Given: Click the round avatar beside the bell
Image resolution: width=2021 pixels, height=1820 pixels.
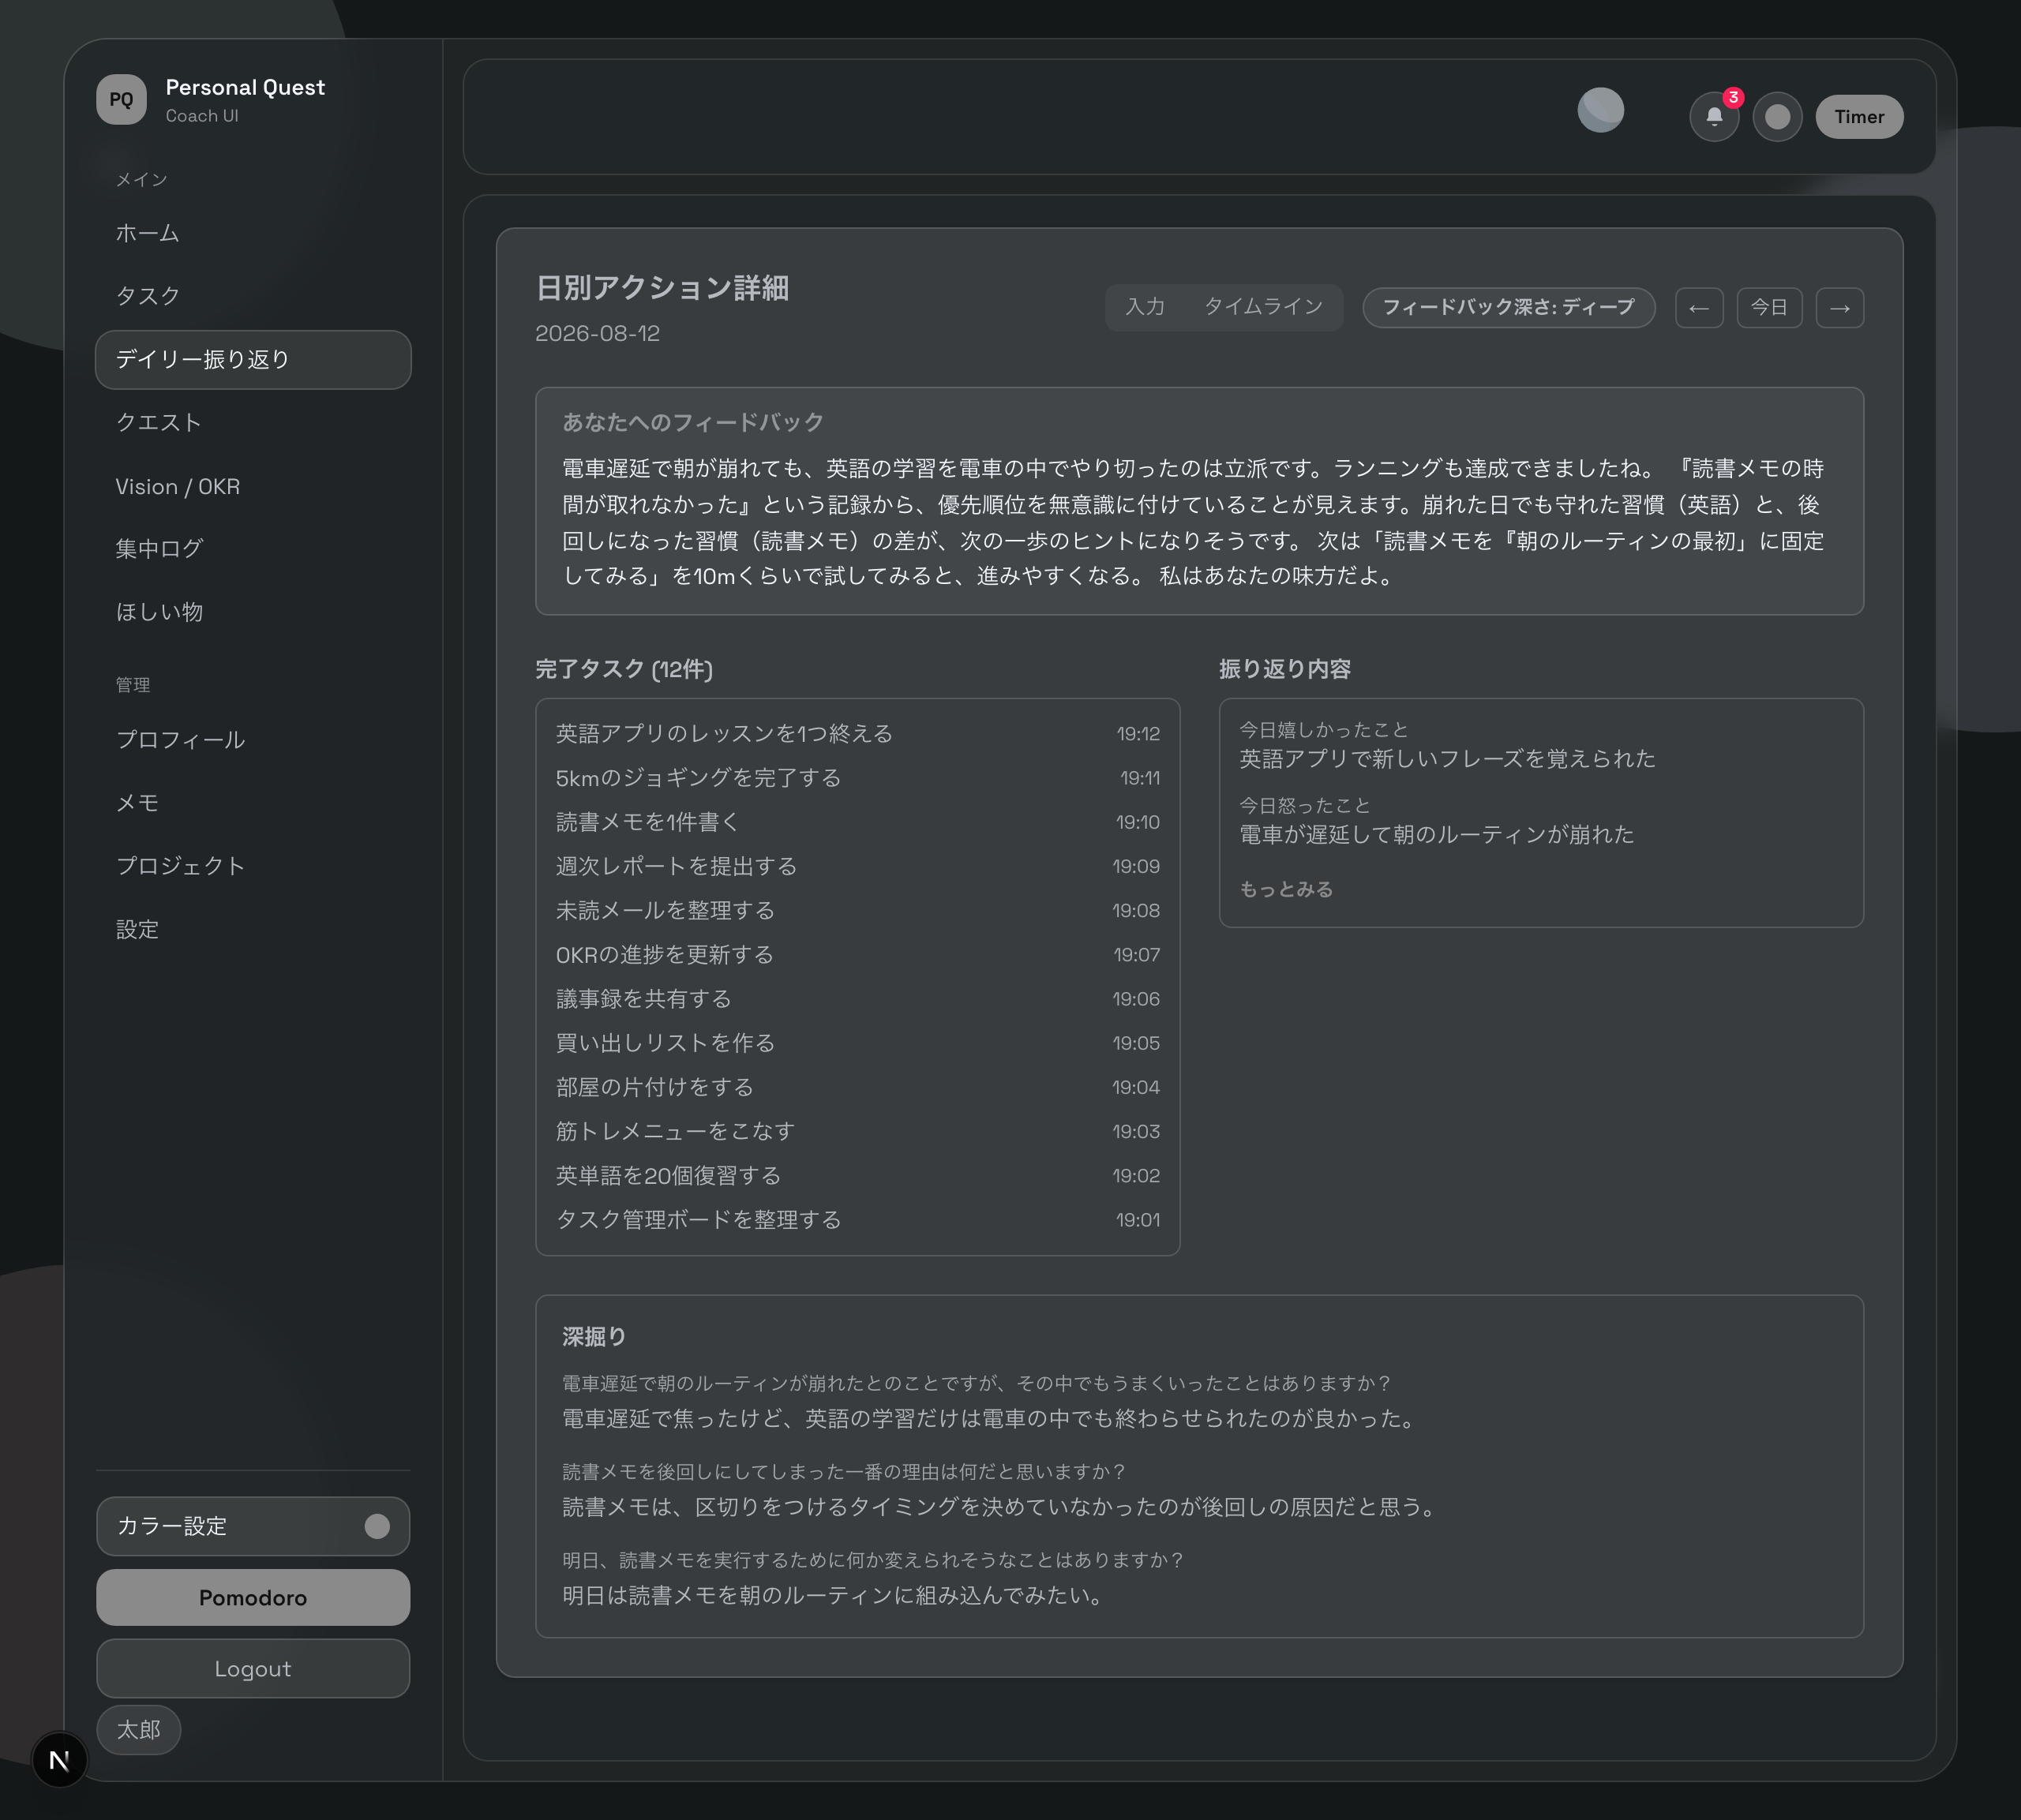Looking at the screenshot, I should pyautogui.click(x=1777, y=117).
